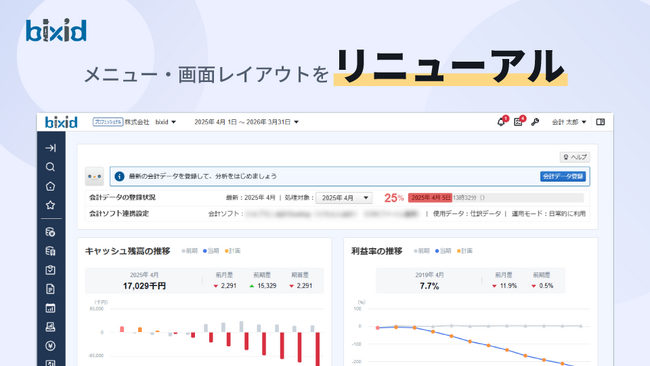Open the wrench settings icon
This screenshot has width=650, height=366.
tap(535, 122)
